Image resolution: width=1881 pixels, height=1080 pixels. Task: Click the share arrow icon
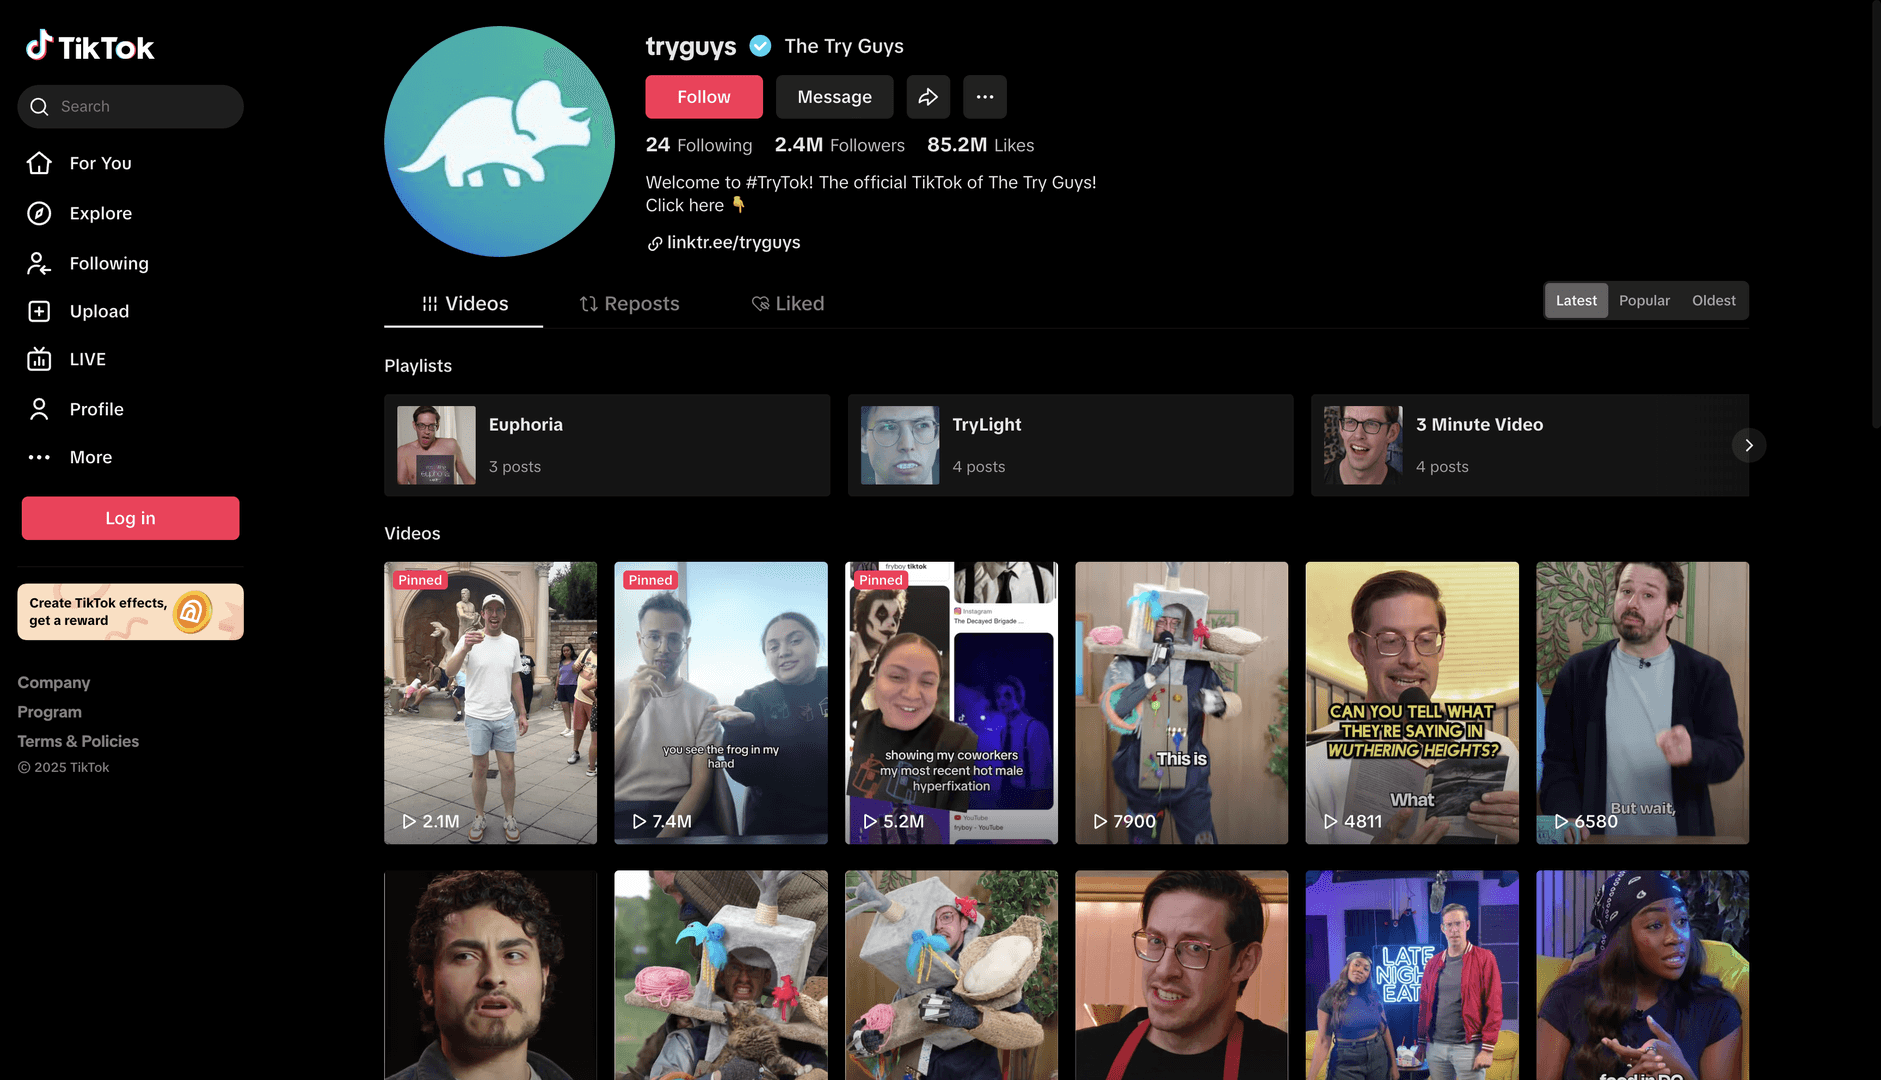click(x=928, y=97)
